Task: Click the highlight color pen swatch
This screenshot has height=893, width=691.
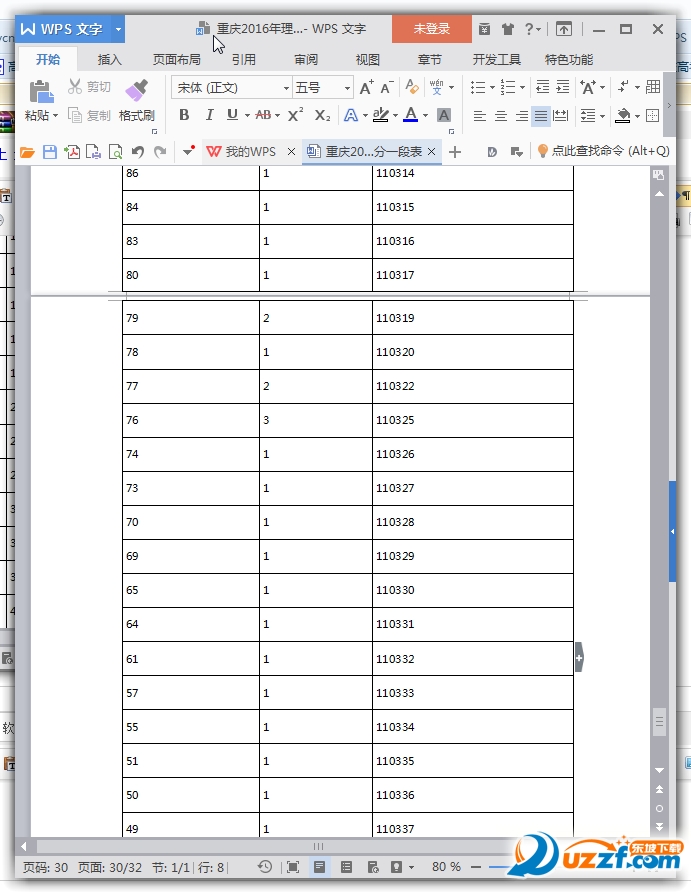Action: (x=381, y=115)
